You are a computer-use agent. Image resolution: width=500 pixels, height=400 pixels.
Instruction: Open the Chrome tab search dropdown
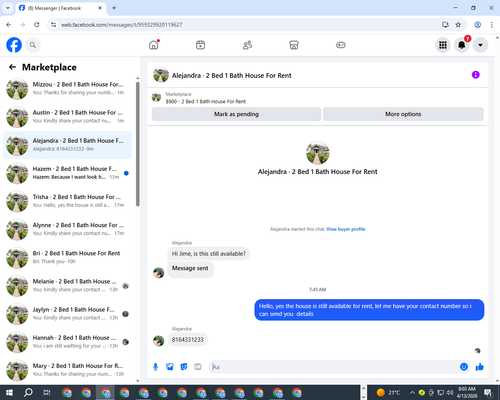[8, 8]
